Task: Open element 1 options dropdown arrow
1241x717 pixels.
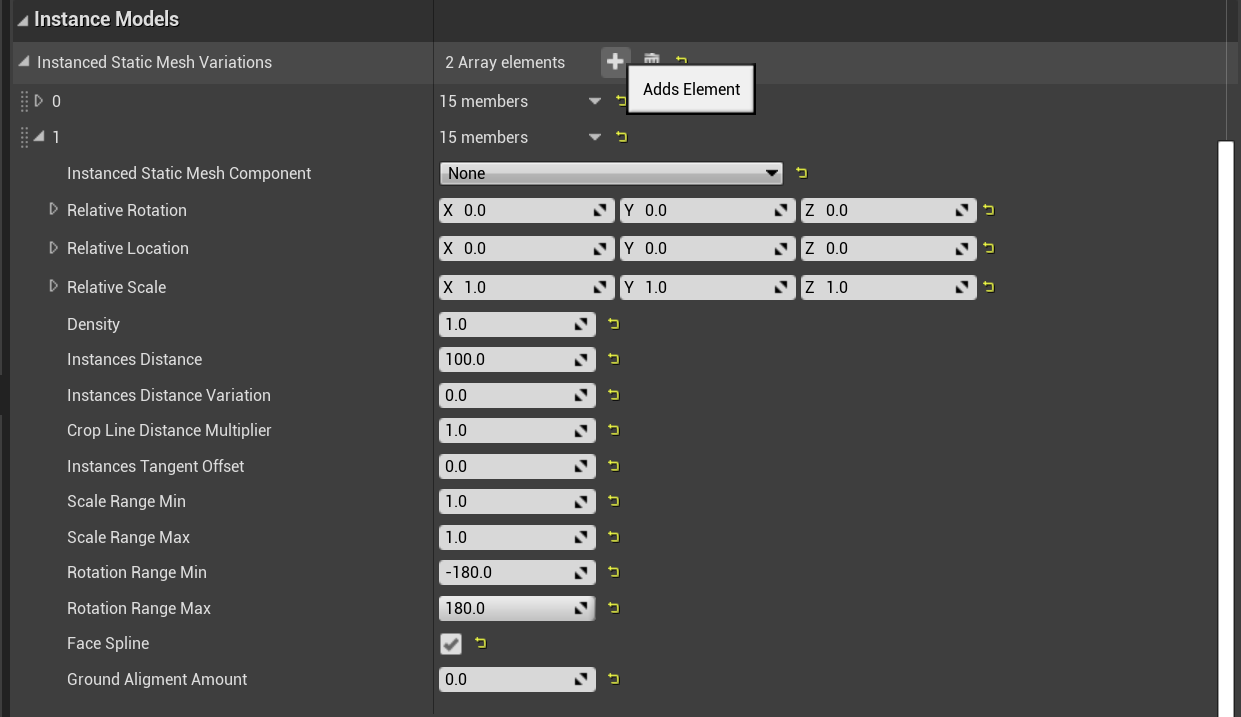Action: pos(595,137)
